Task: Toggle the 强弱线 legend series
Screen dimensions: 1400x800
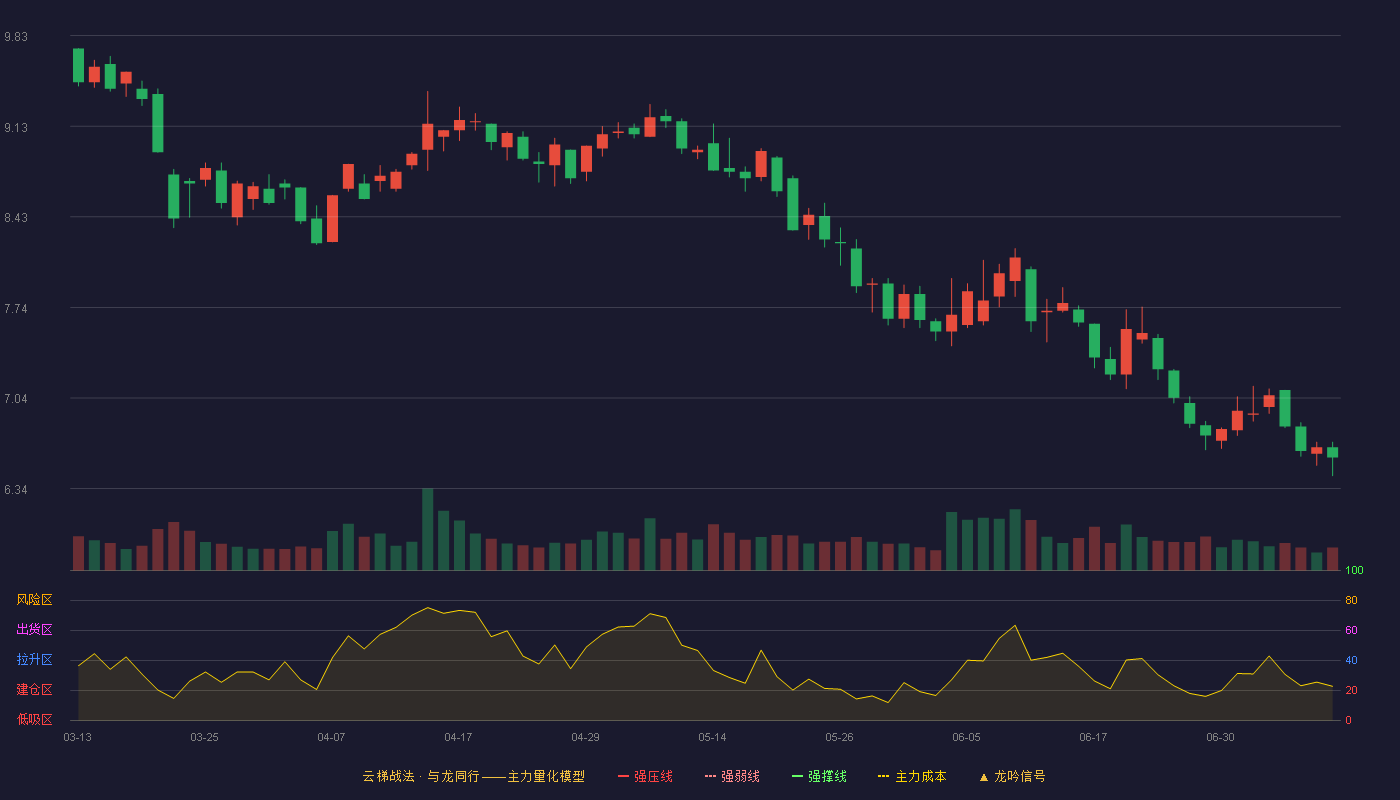Action: tap(732, 776)
